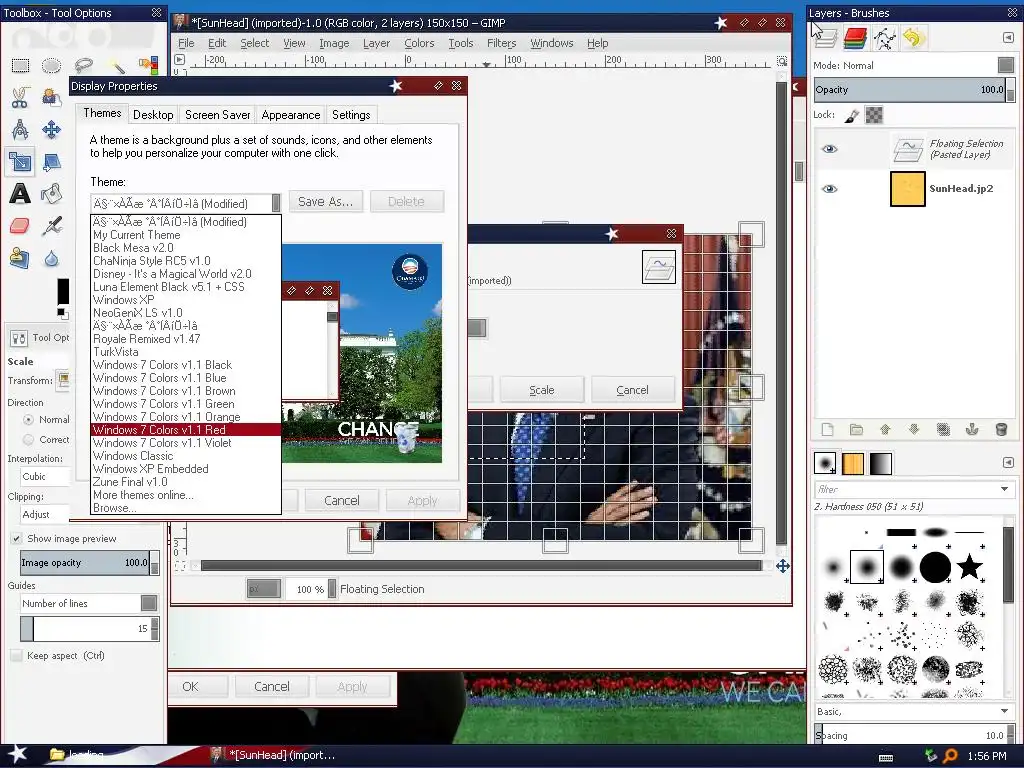Open the Start button on taskbar
This screenshot has width=1024, height=768.
click(x=17, y=755)
